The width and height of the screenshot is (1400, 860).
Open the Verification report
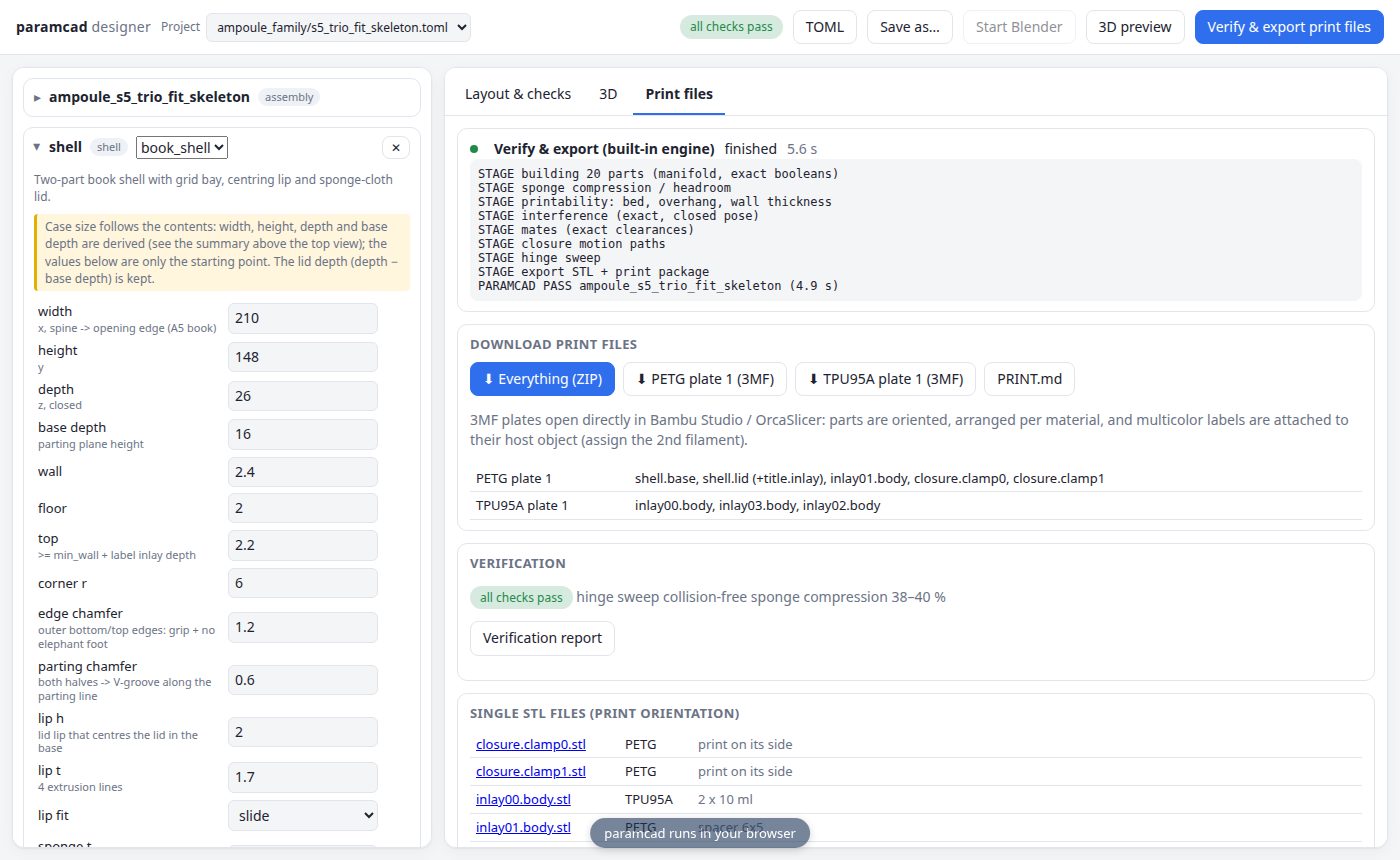(x=542, y=638)
